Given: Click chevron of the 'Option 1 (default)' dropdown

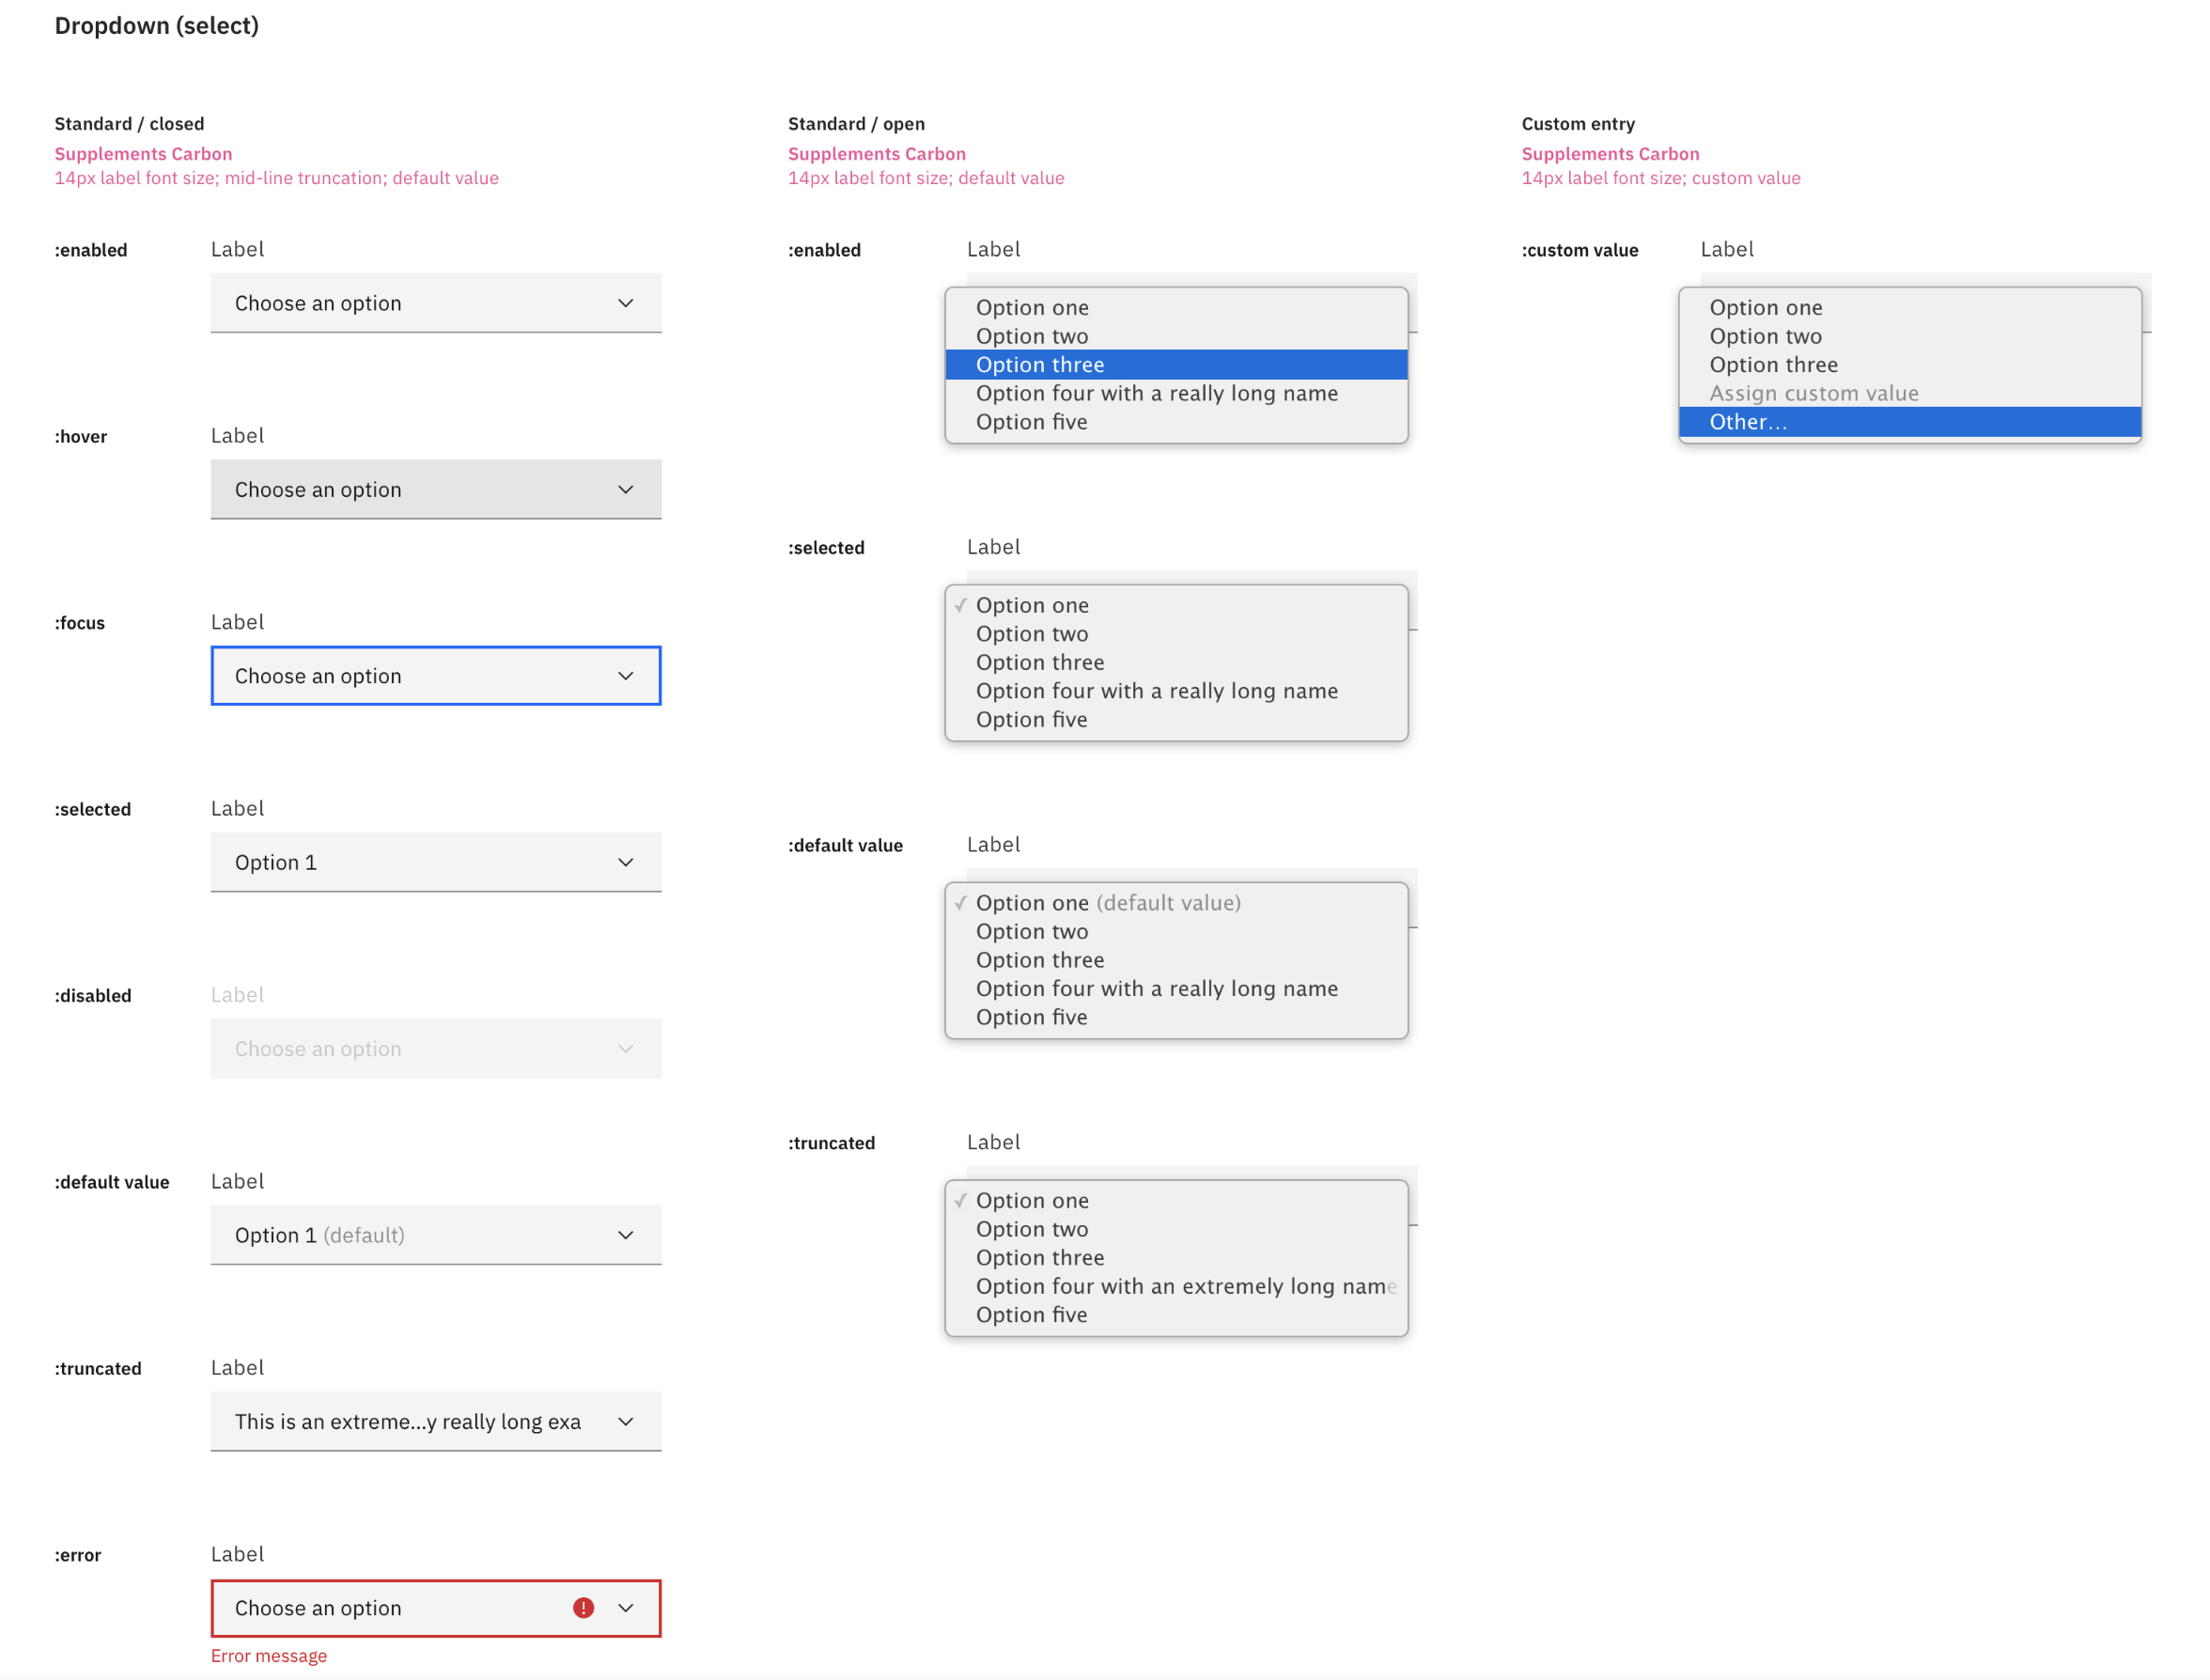Looking at the screenshot, I should pos(625,1235).
